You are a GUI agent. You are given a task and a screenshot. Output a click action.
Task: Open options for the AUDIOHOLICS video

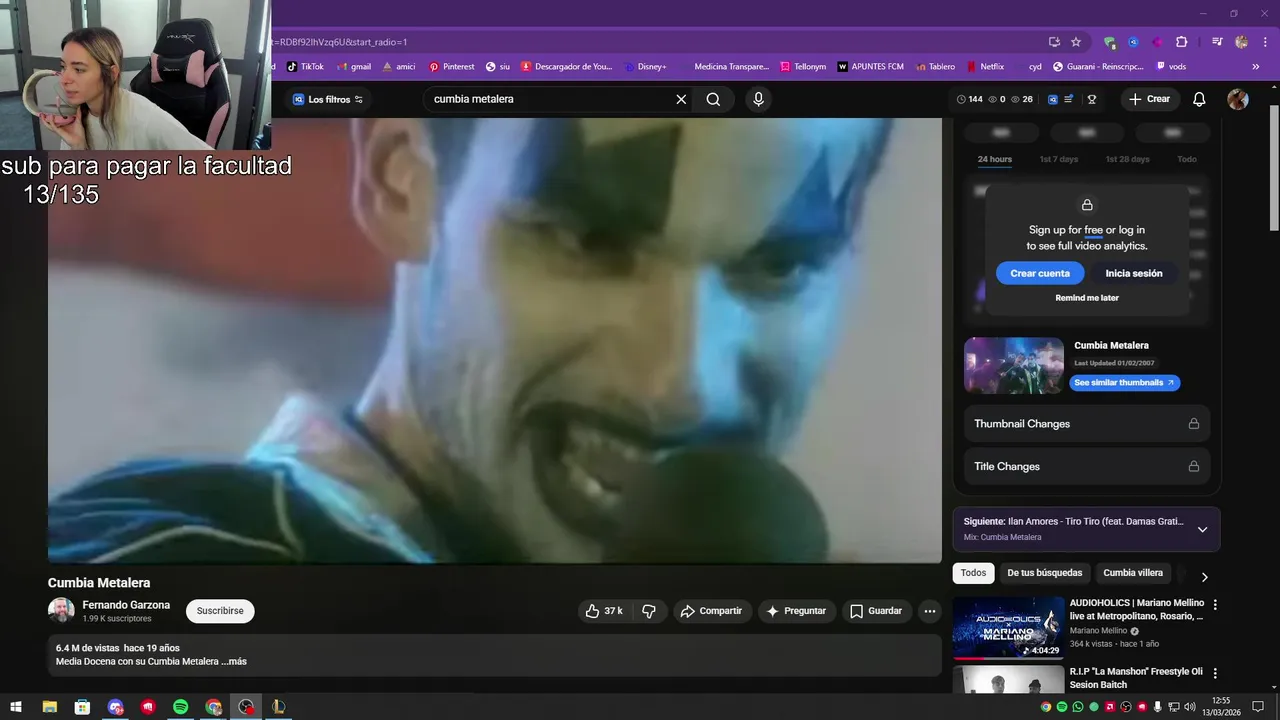[1215, 605]
